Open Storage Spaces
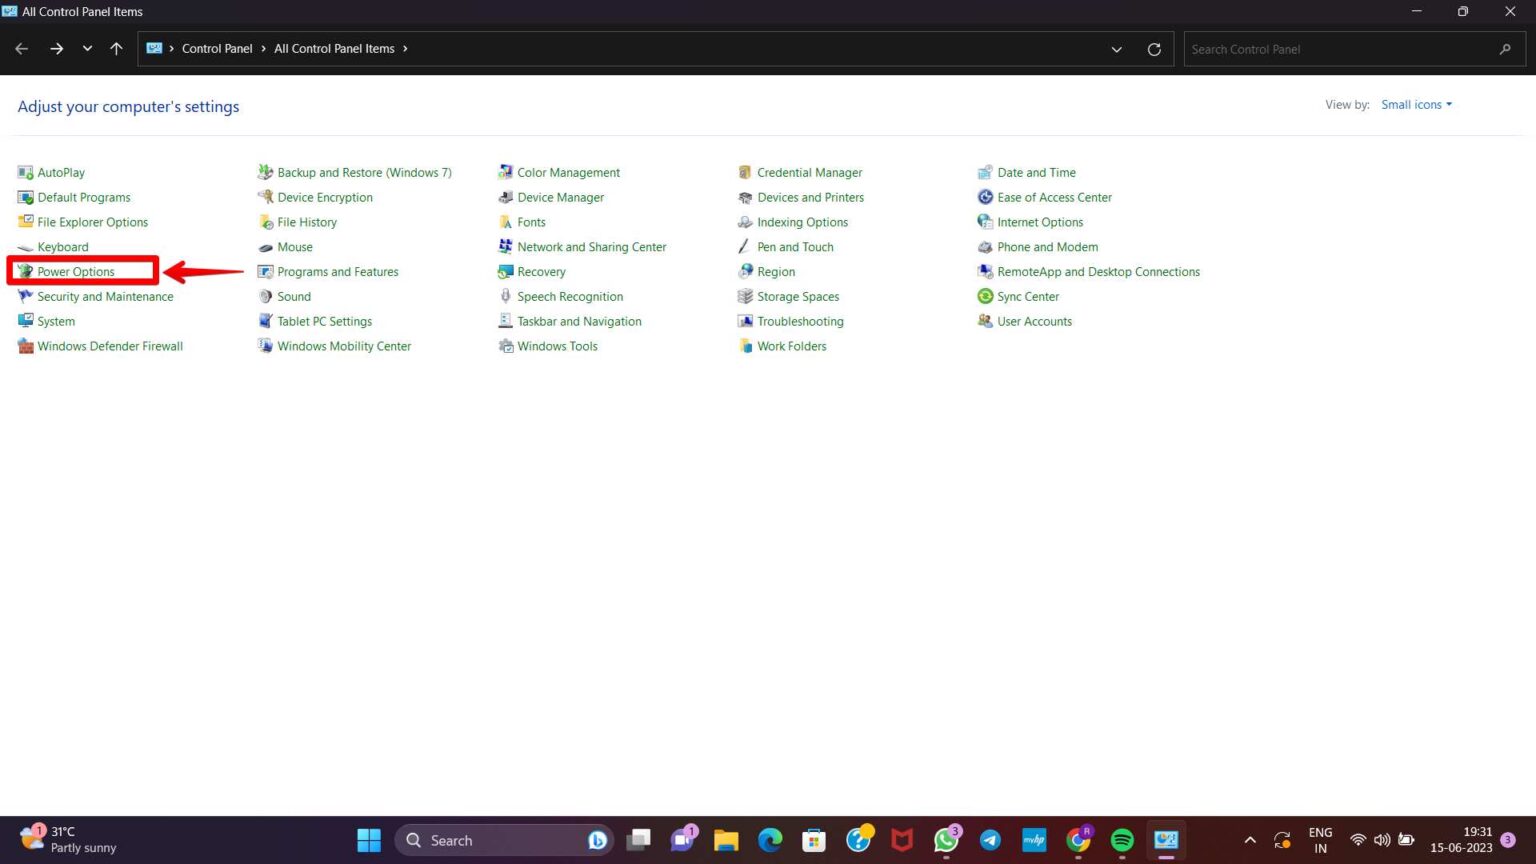Viewport: 1536px width, 864px height. click(x=797, y=296)
